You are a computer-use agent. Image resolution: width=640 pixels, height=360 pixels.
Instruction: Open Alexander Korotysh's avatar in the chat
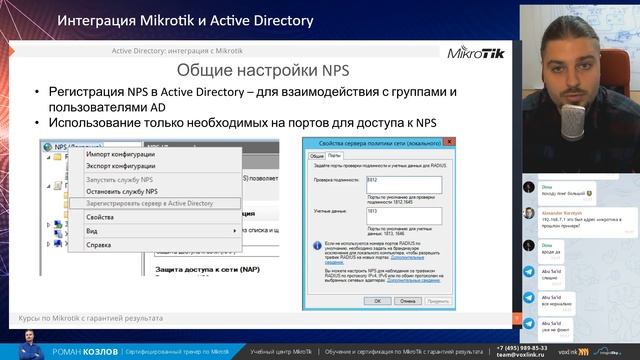529,213
